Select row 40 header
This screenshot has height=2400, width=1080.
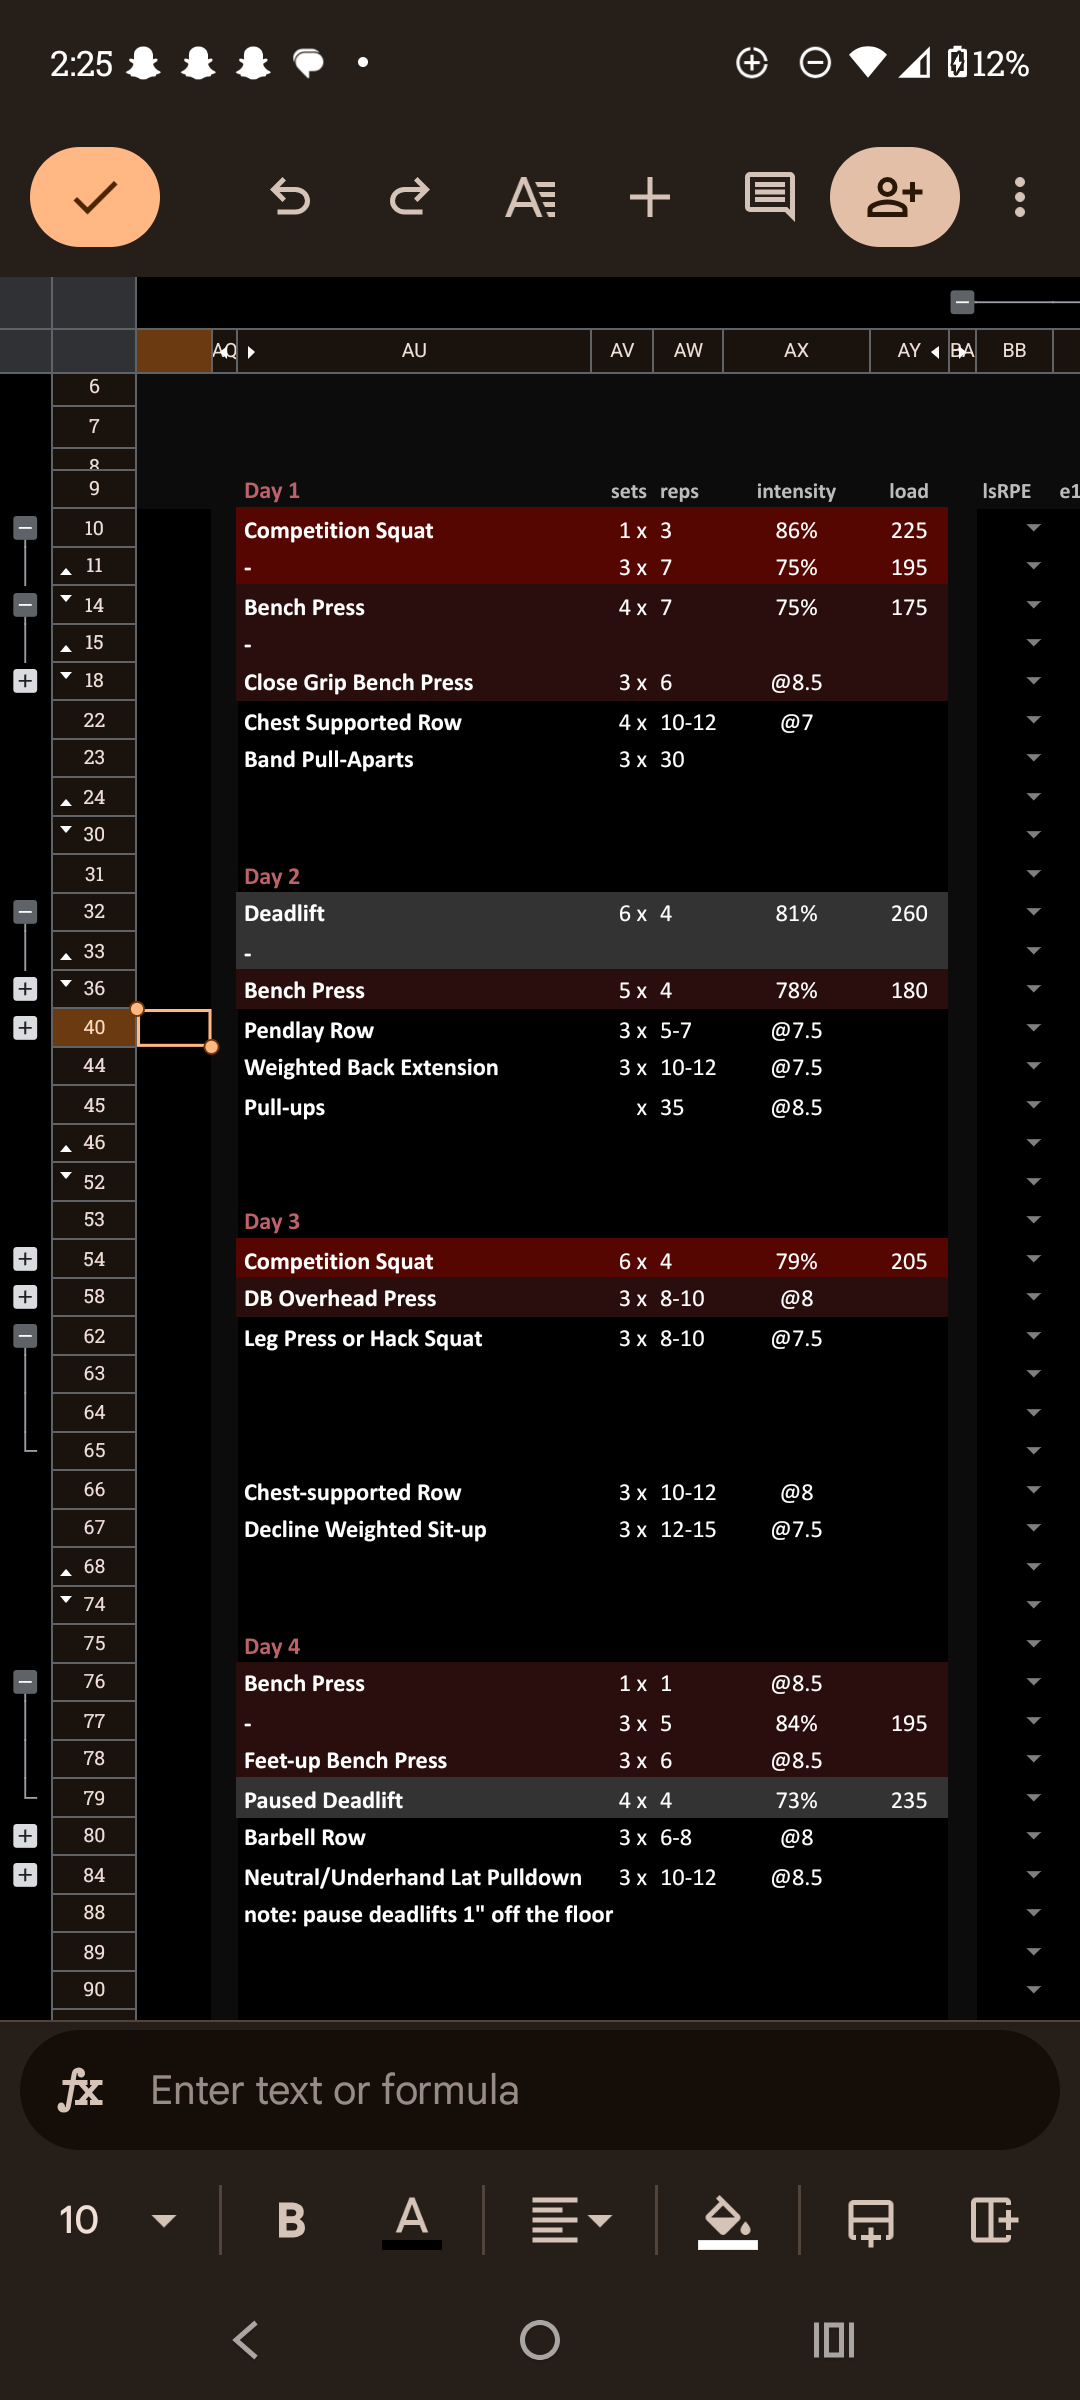[94, 1028]
